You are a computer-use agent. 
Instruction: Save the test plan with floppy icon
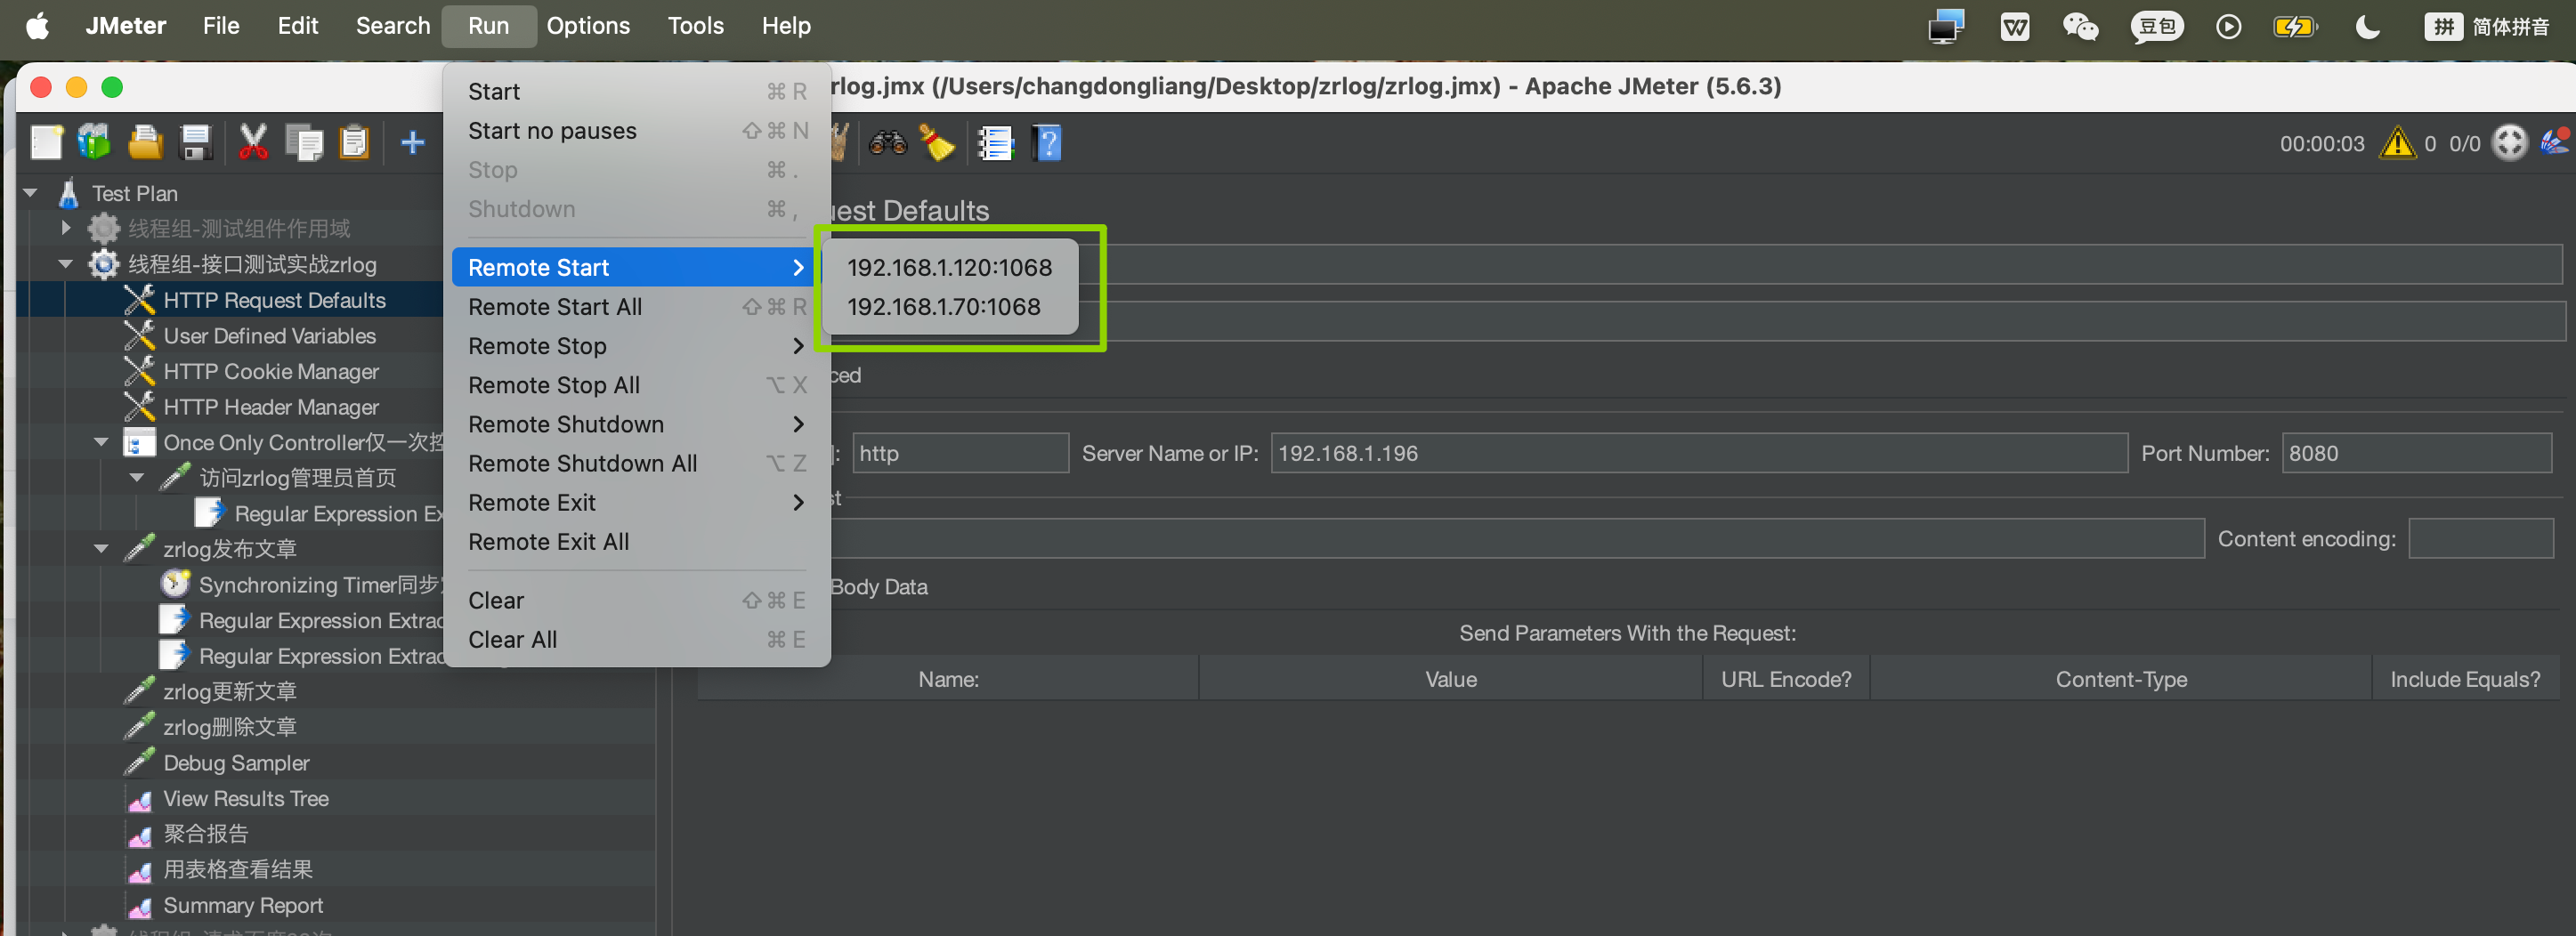[195, 143]
